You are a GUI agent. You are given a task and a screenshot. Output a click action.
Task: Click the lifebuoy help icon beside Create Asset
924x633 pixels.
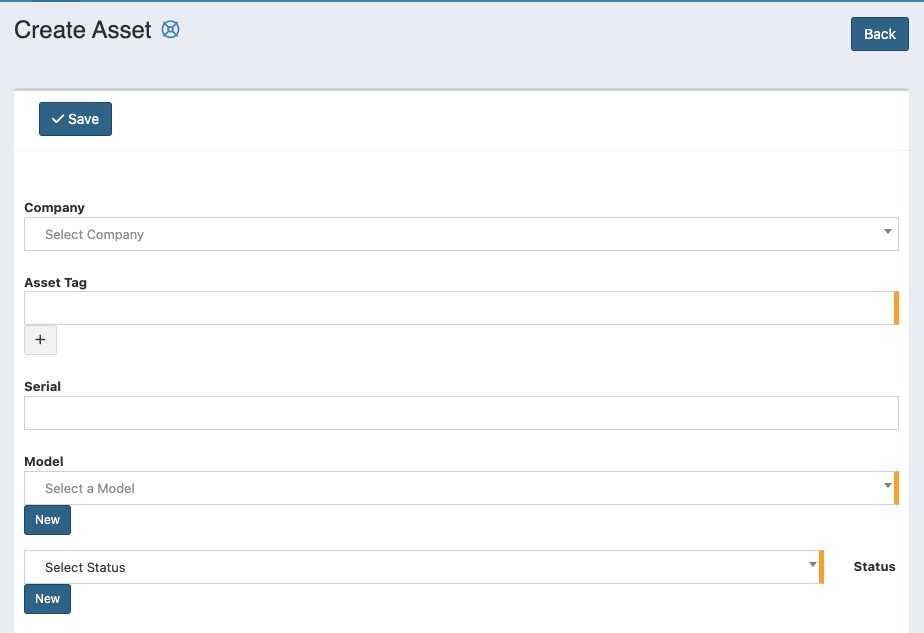pos(171,30)
